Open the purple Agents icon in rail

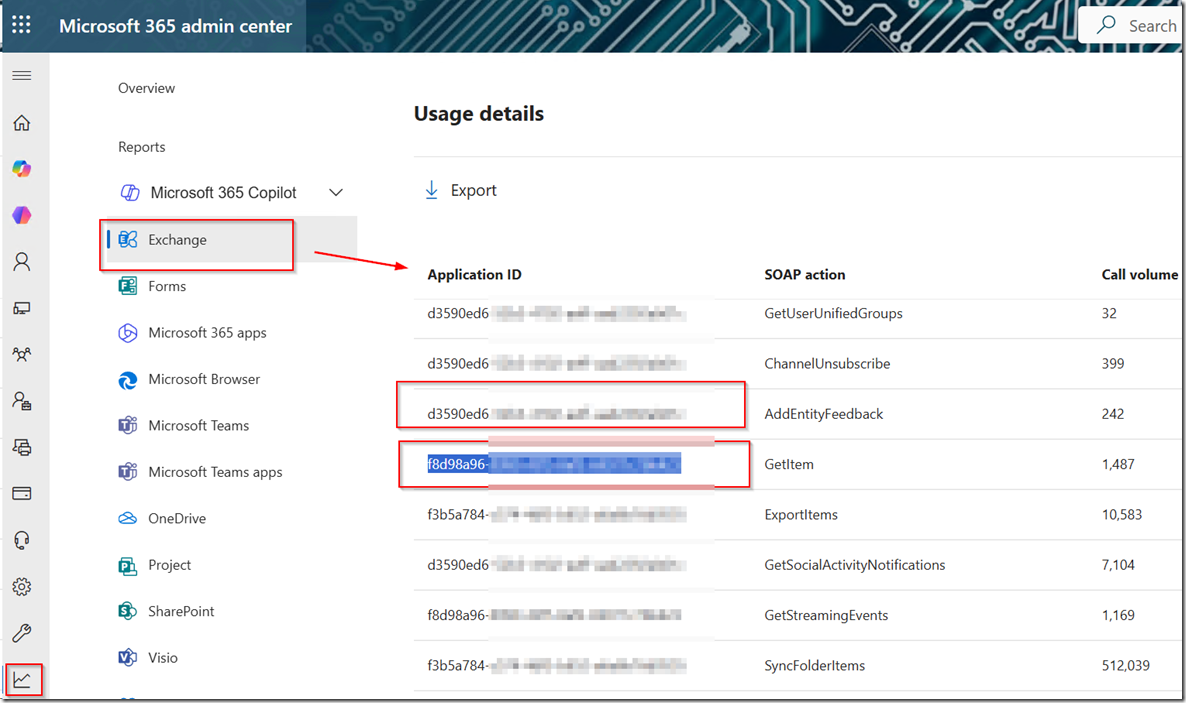tap(22, 216)
